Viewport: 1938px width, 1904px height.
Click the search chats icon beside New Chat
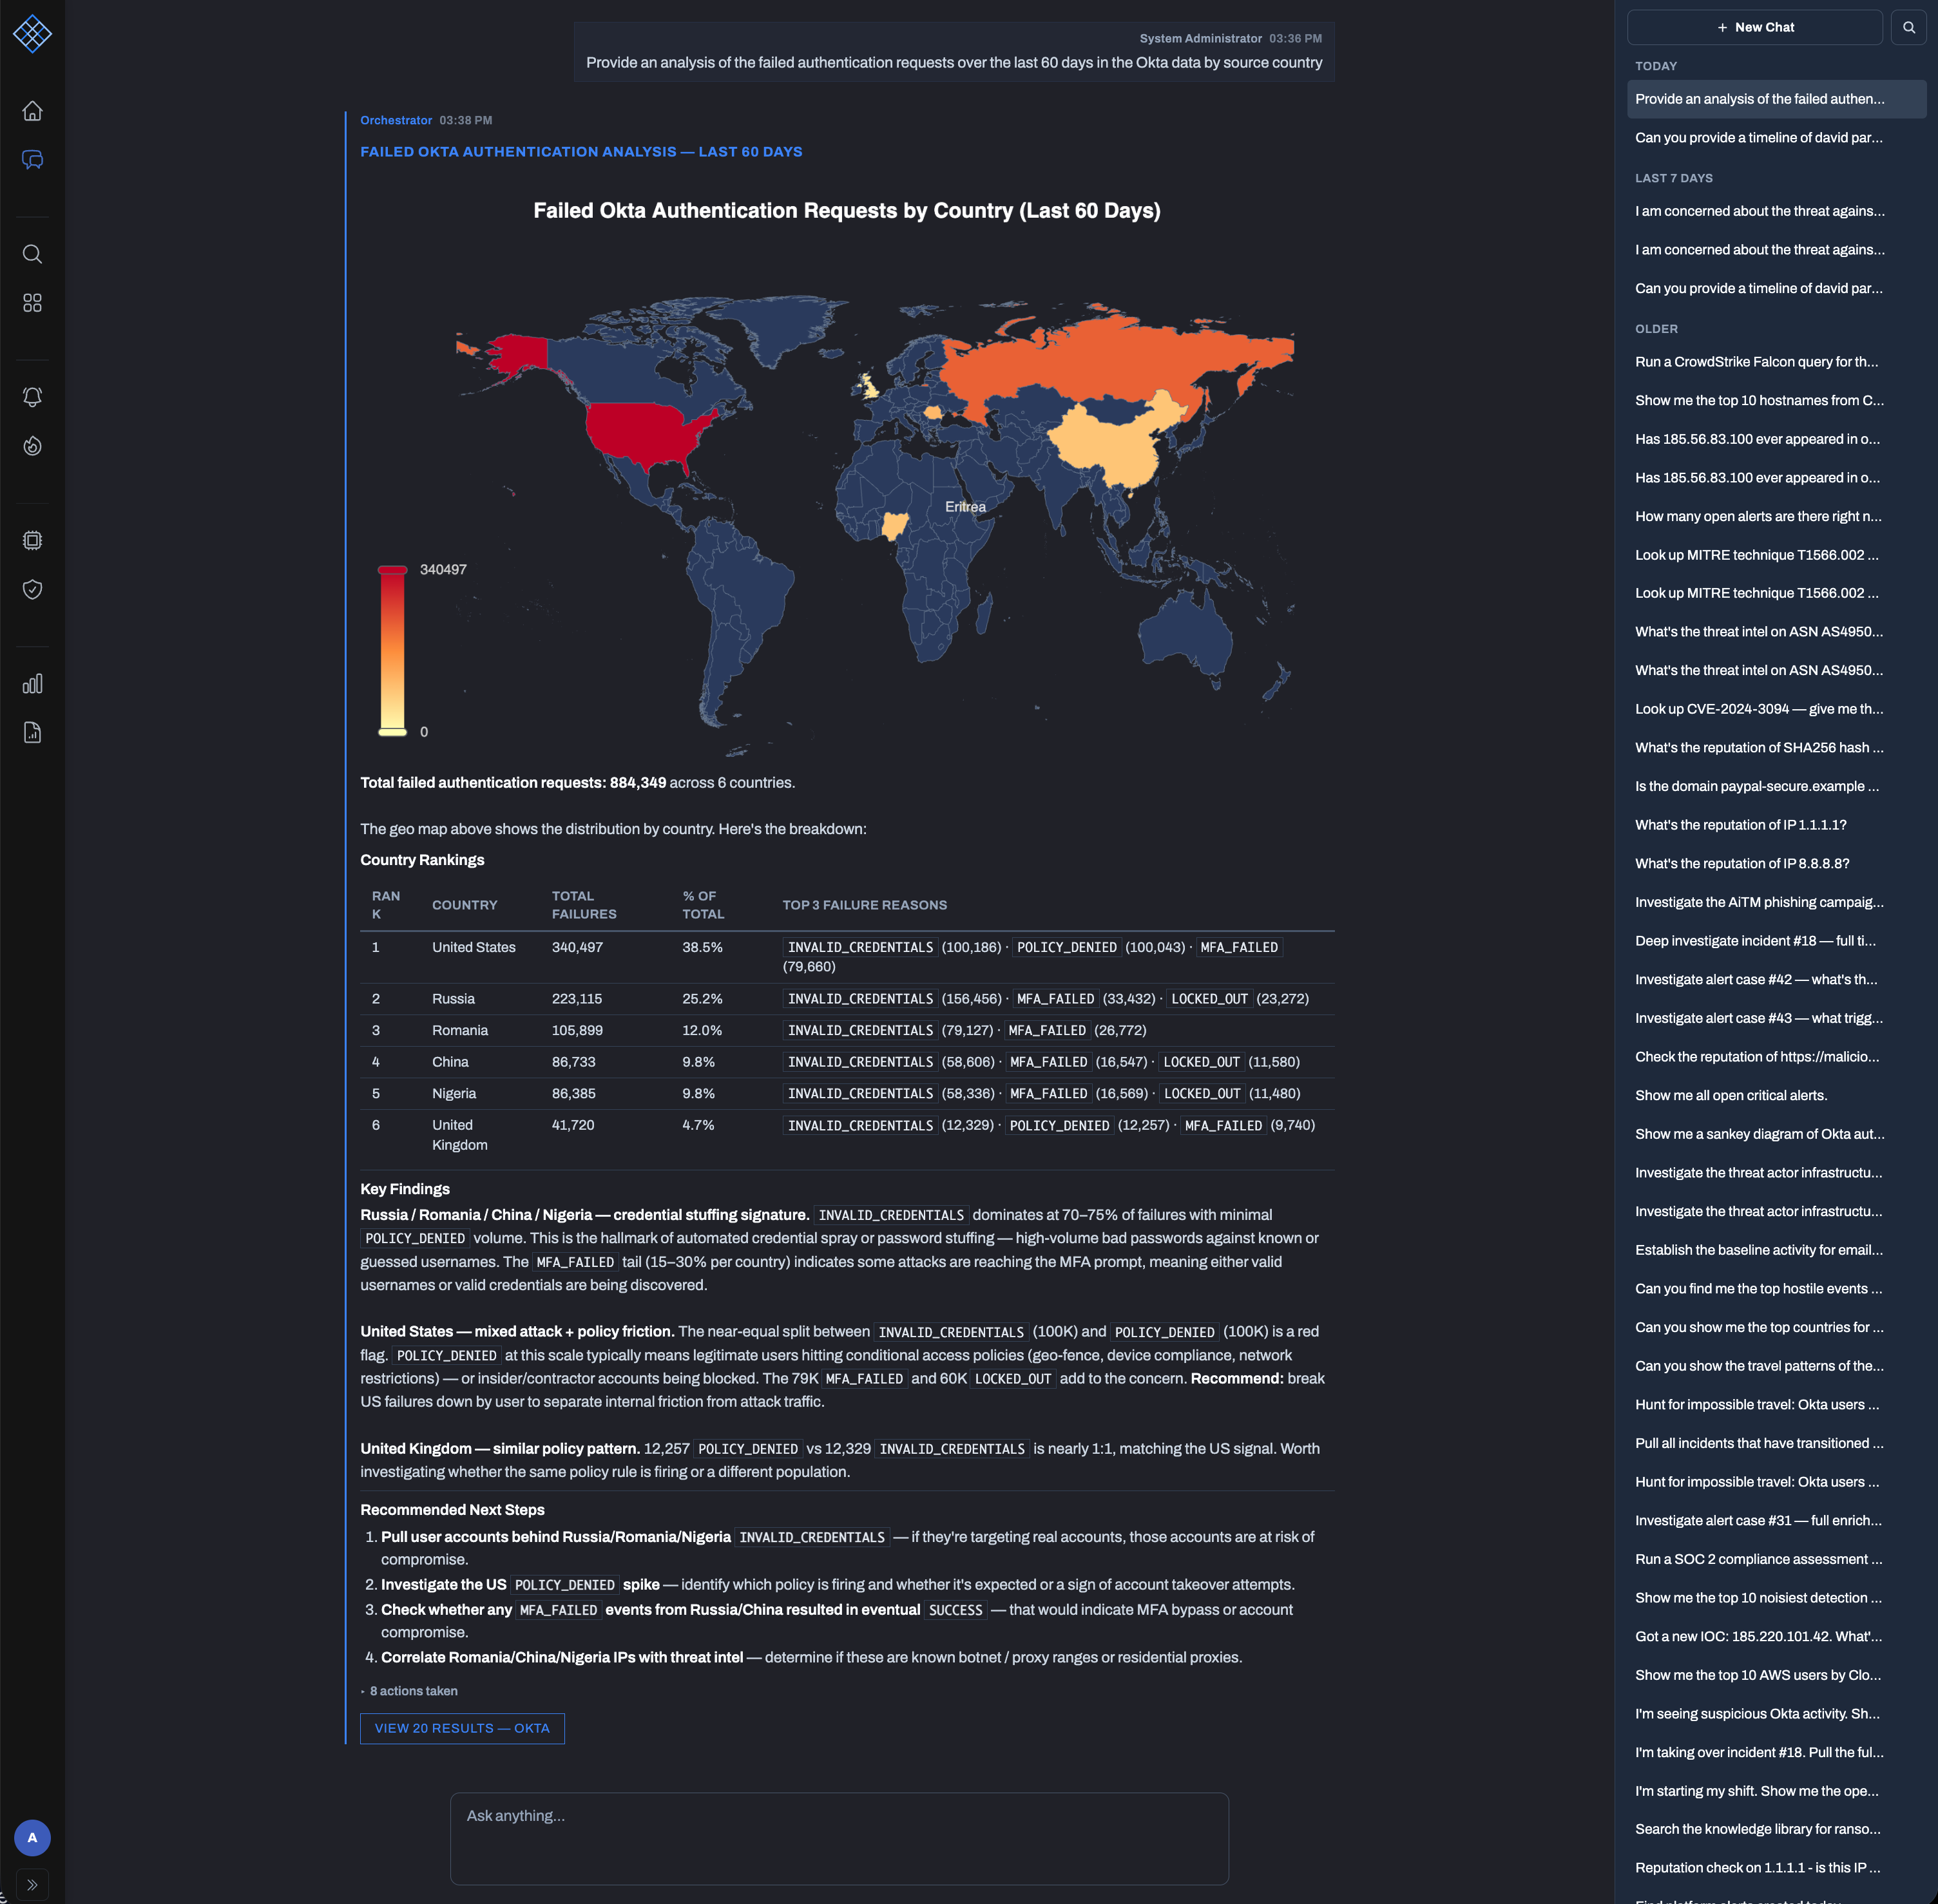[1908, 28]
